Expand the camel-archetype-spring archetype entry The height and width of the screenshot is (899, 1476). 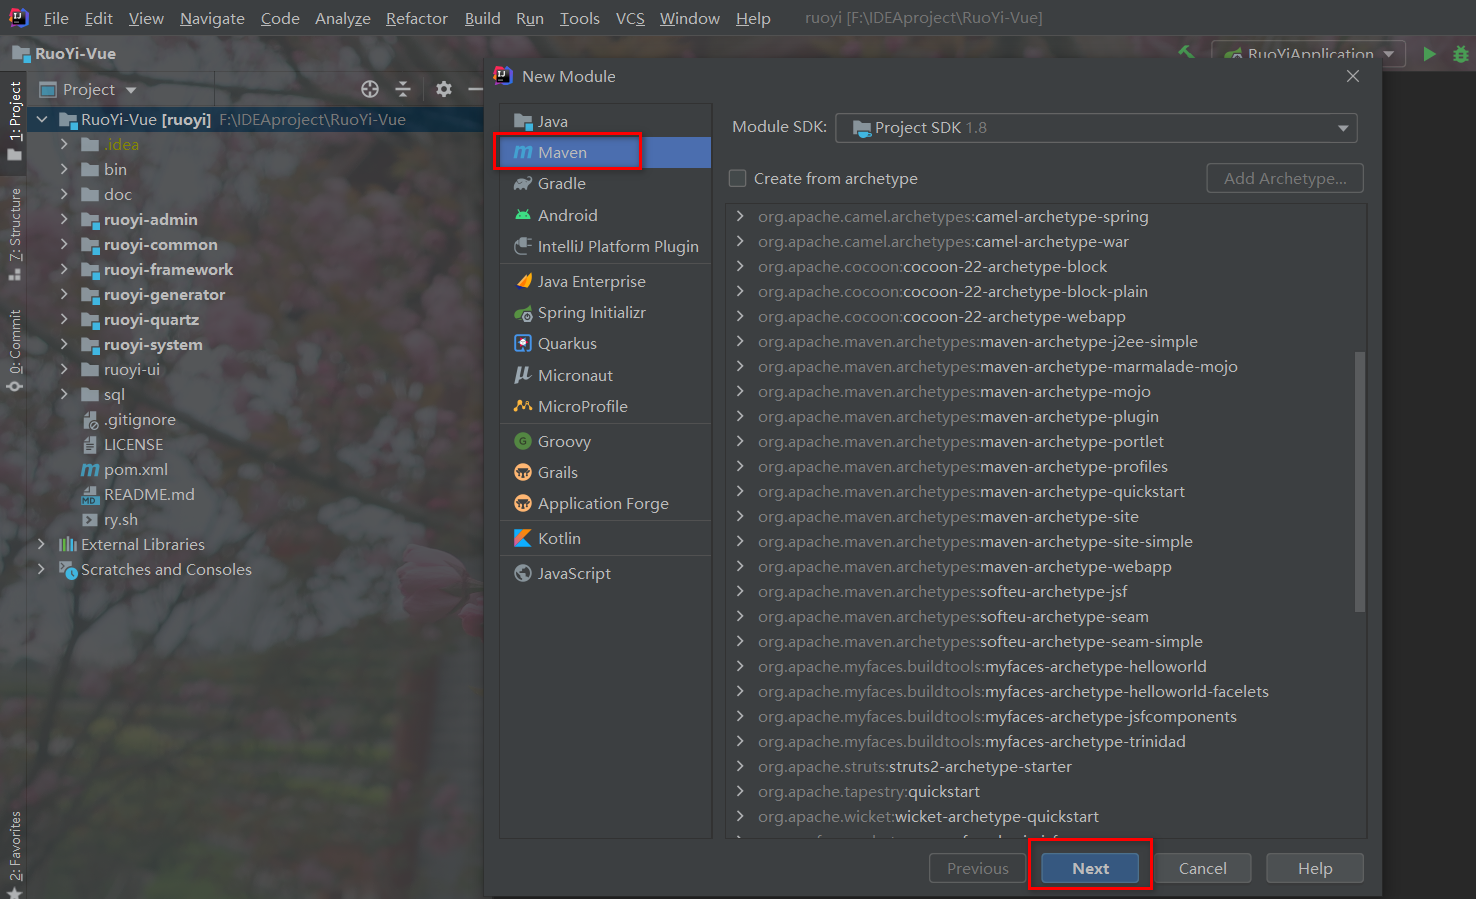(x=740, y=216)
